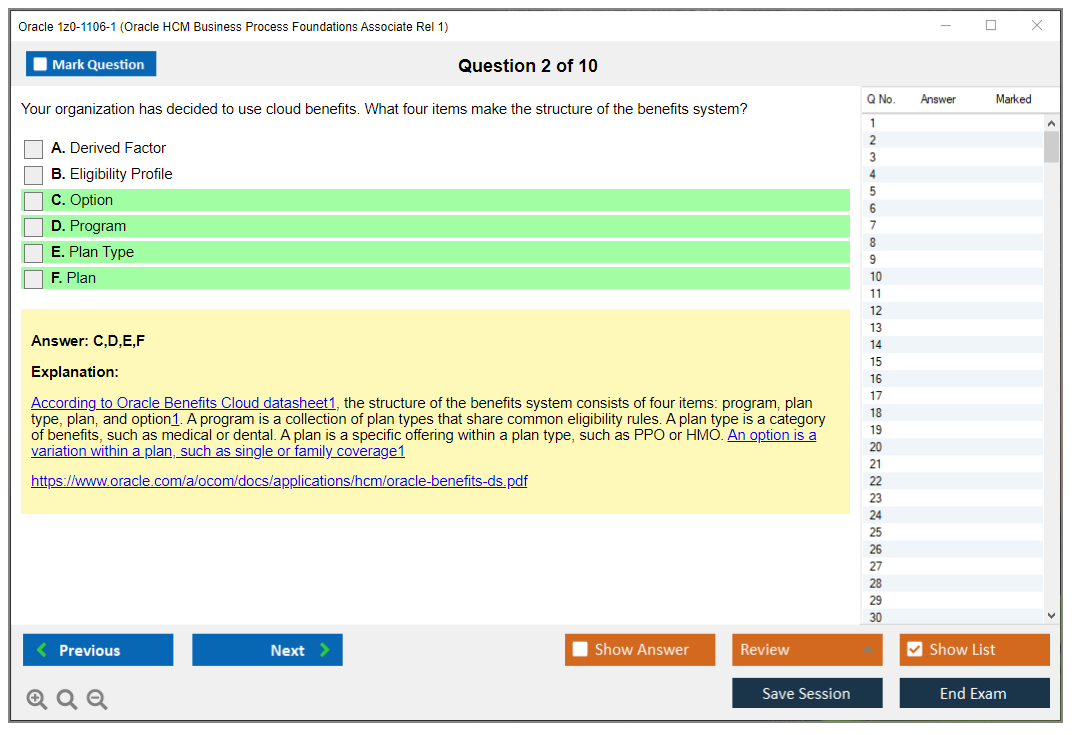The image size is (1075, 735).
Task: Enable the Mark Question checkbox
Action: click(x=40, y=63)
